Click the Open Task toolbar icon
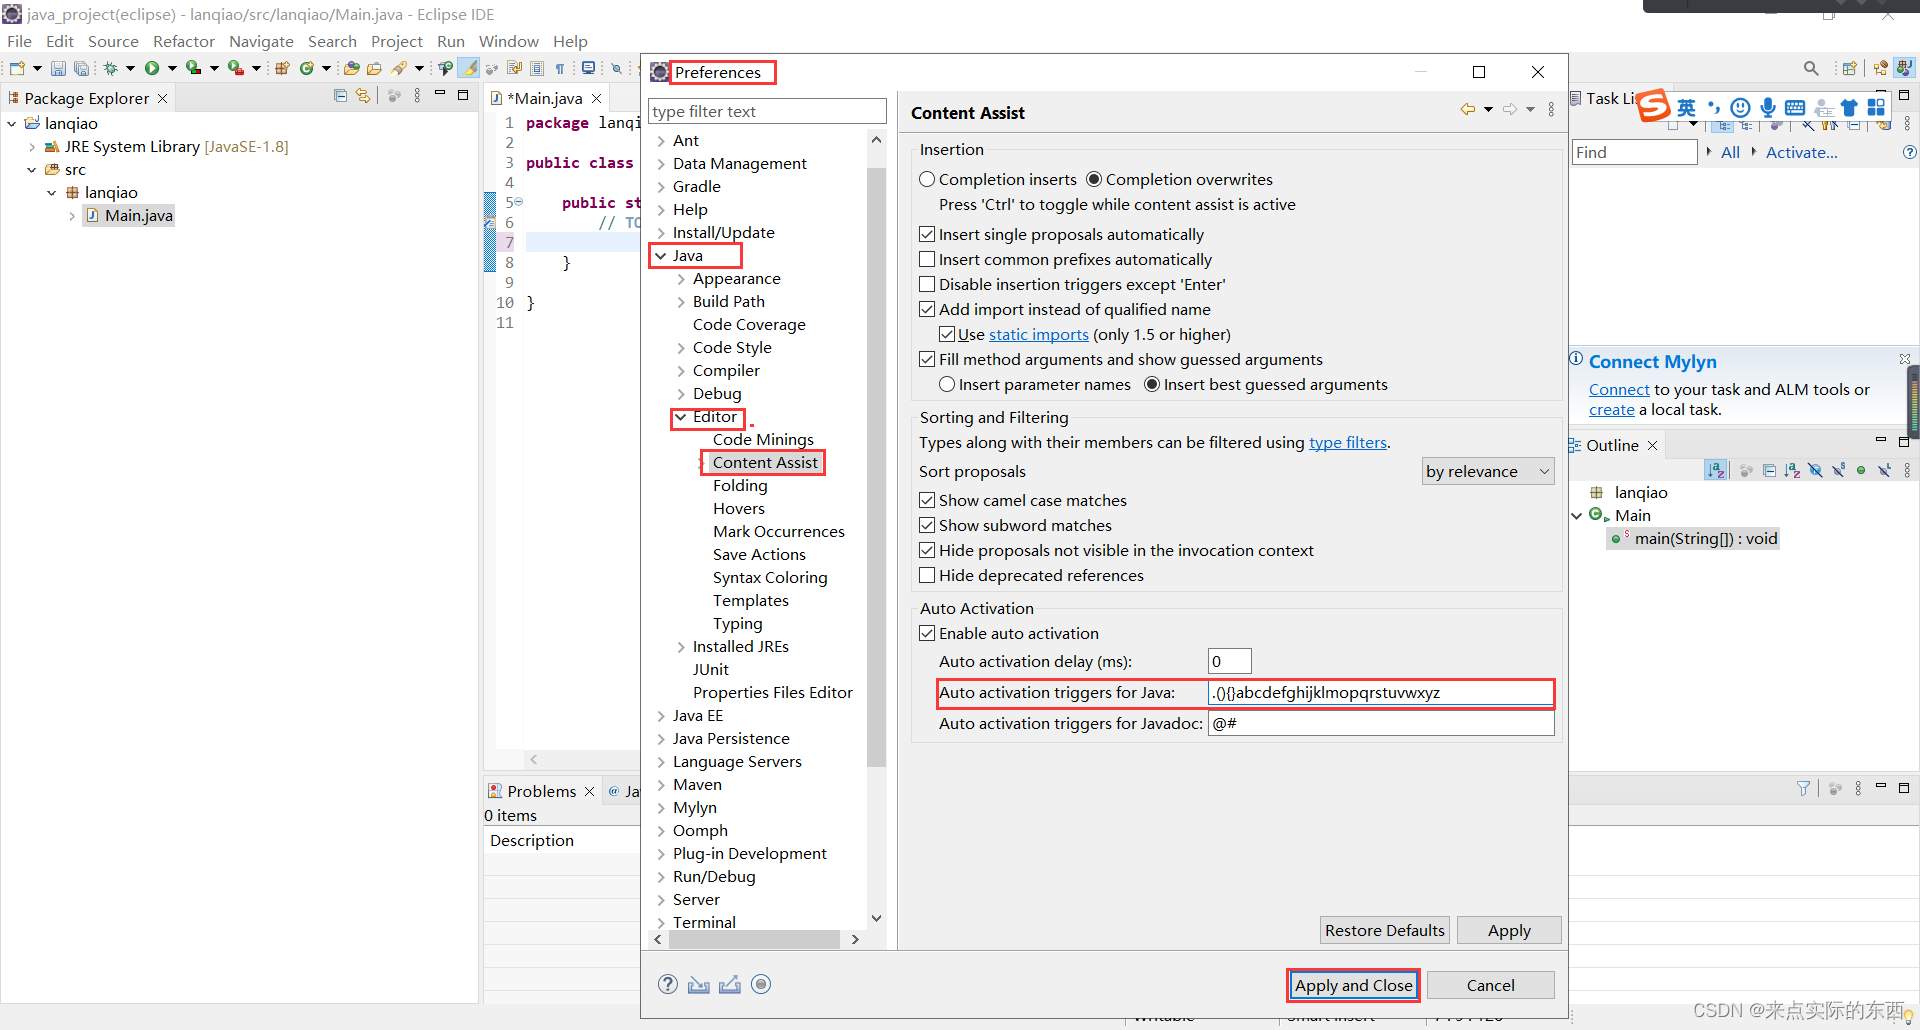1920x1030 pixels. (374, 68)
